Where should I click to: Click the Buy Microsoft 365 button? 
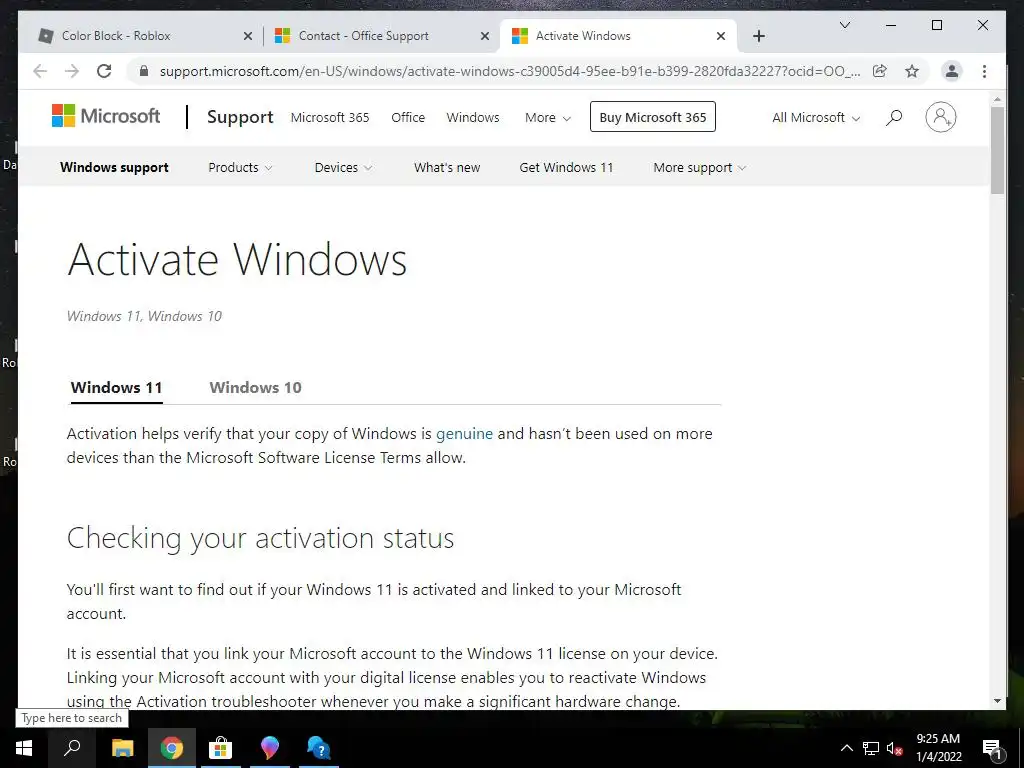pos(652,117)
